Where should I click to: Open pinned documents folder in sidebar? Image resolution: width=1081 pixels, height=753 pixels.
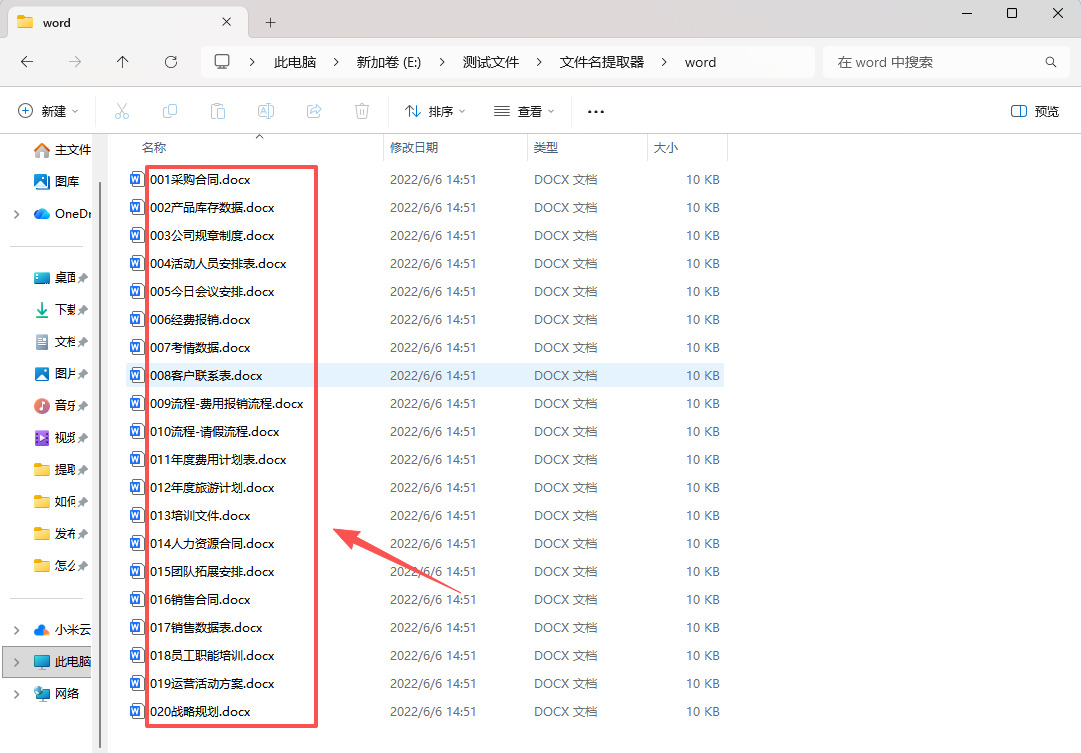(61, 341)
